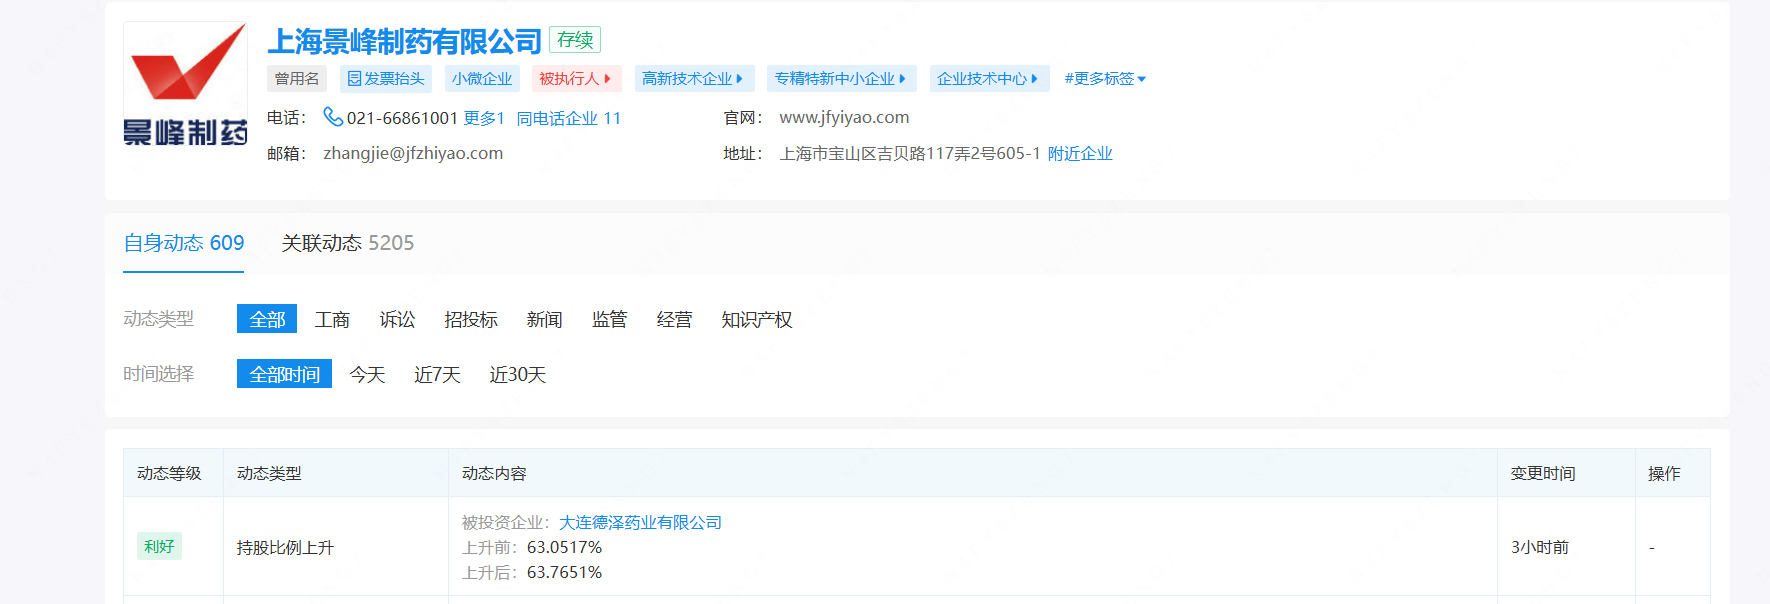
Task: Open 大连德泽药业有限公司 company link
Action: [x=640, y=522]
